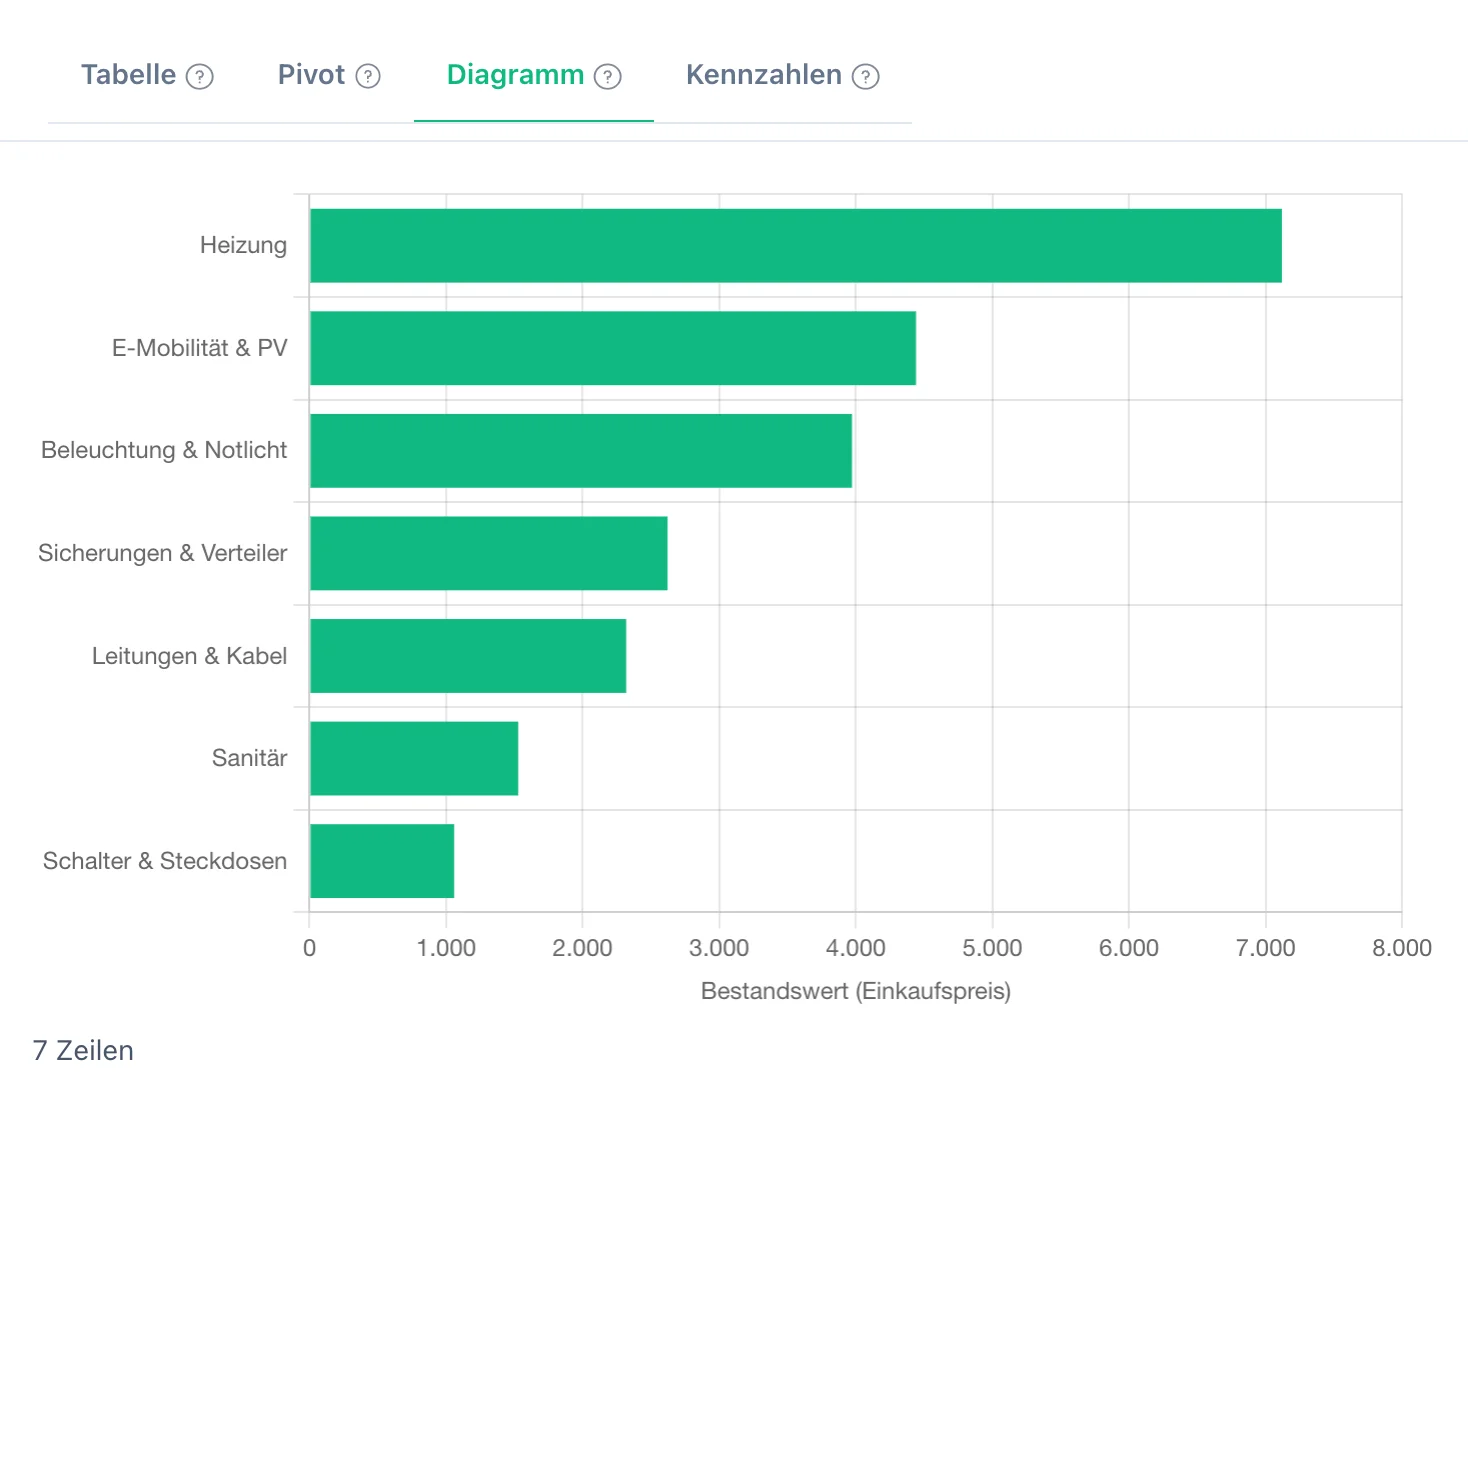Click the 8.000 x-axis tick label
The width and height of the screenshot is (1468, 1466).
pyautogui.click(x=1402, y=948)
